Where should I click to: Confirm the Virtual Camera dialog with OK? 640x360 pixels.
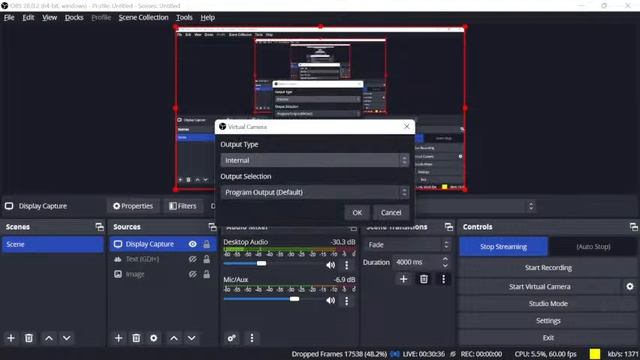point(357,212)
